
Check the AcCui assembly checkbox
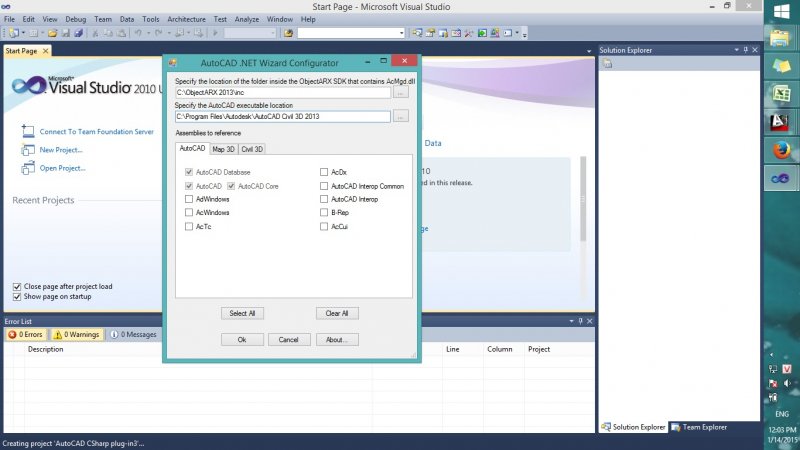pyautogui.click(x=324, y=227)
